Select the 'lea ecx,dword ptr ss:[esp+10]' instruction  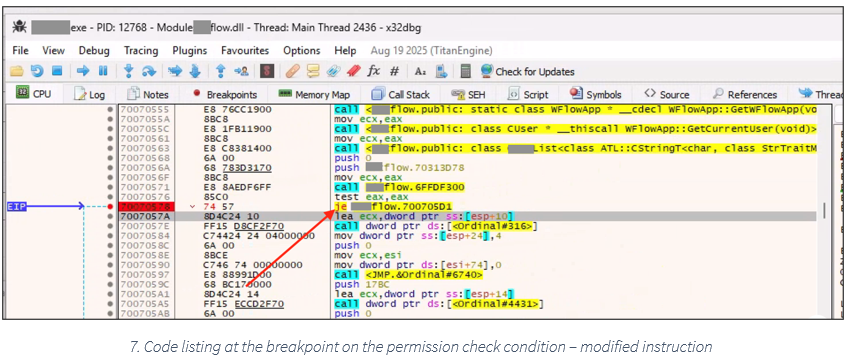(423, 216)
